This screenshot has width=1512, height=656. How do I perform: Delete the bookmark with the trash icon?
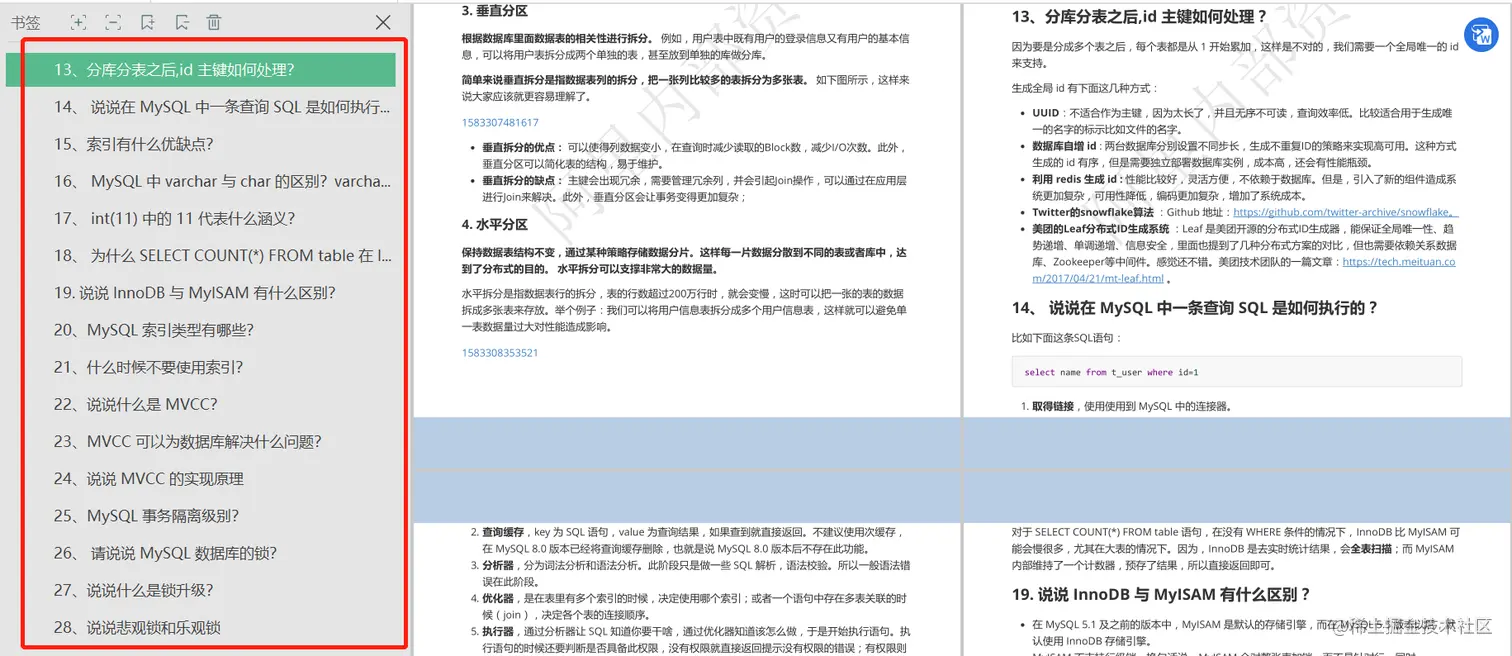point(214,22)
